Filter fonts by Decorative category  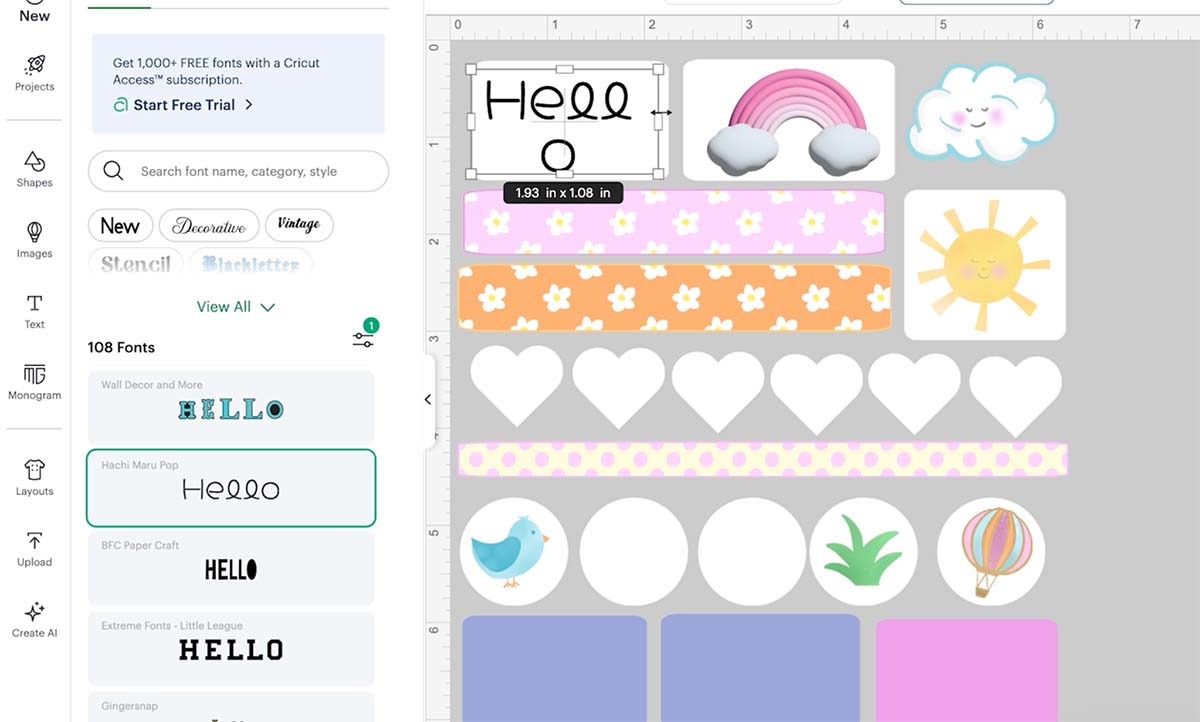coord(209,226)
